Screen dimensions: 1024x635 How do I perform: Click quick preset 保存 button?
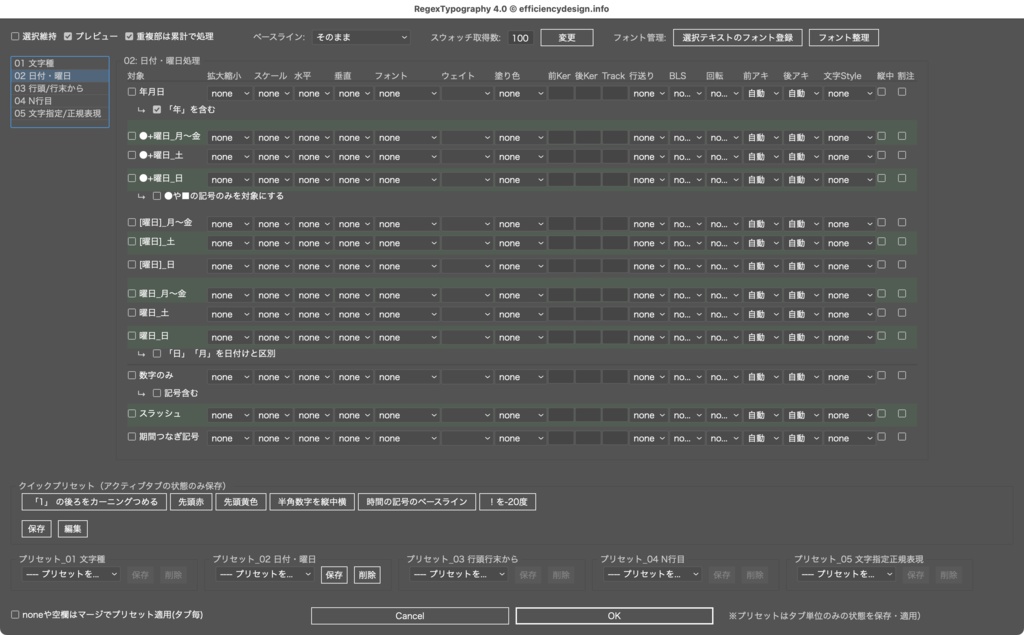point(37,529)
